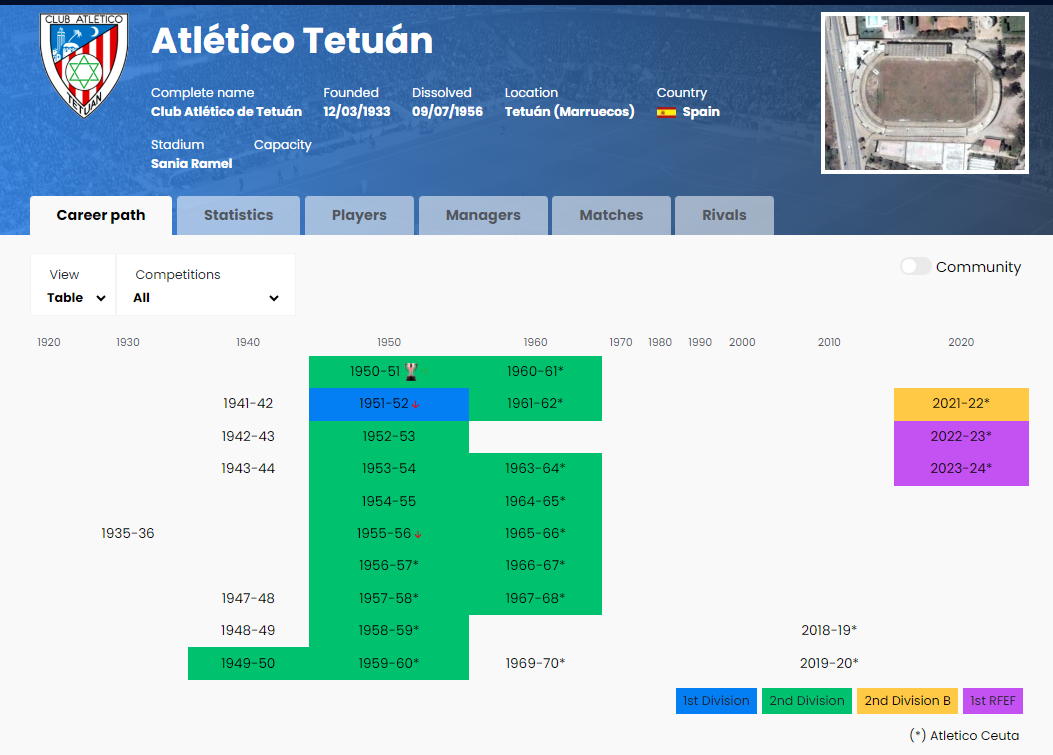Open the 1966-67* season
Image resolution: width=1053 pixels, height=755 pixels.
point(535,566)
